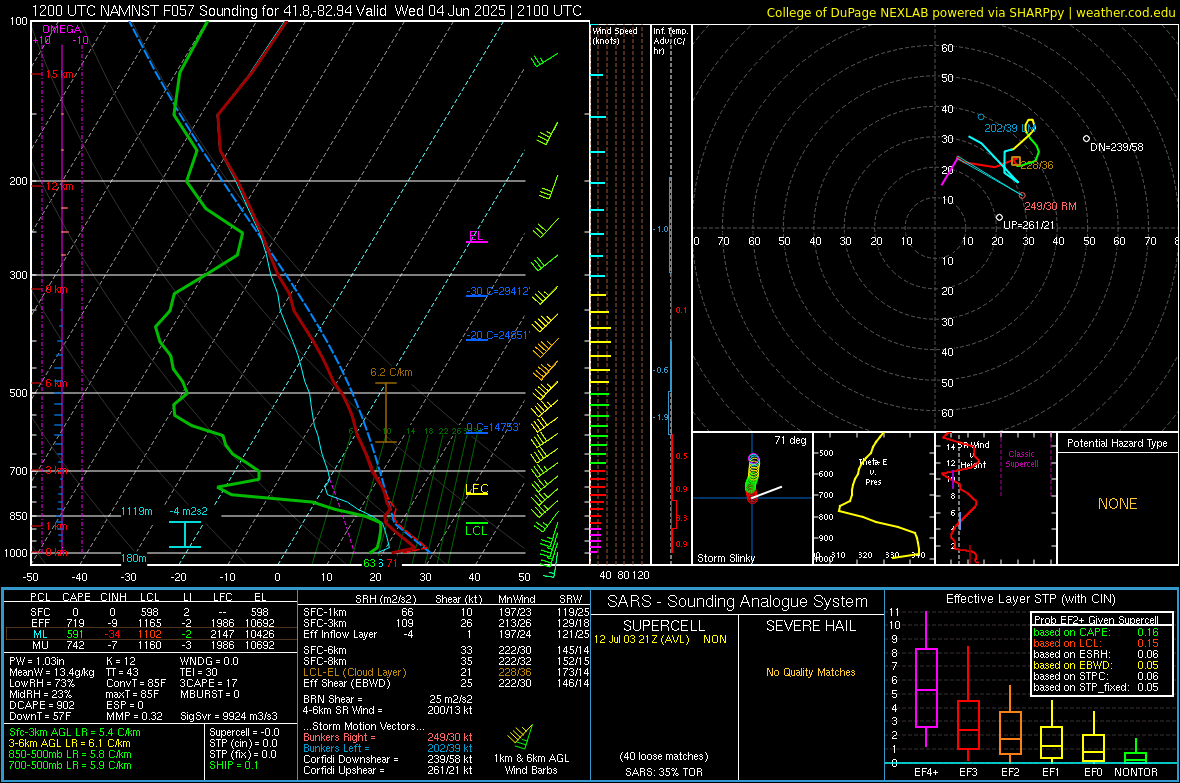Click the 'Effective Layer STP (with CIN)' title
Image resolution: width=1180 pixels, height=783 pixels.
tap(1031, 599)
